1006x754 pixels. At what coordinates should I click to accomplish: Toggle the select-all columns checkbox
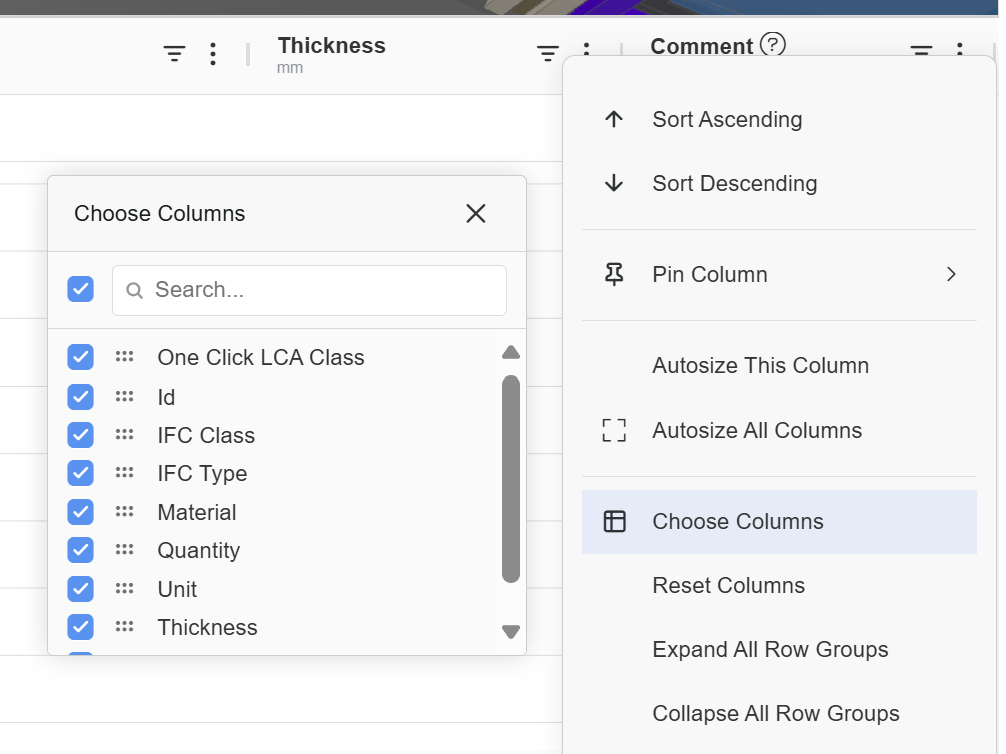(x=80, y=289)
